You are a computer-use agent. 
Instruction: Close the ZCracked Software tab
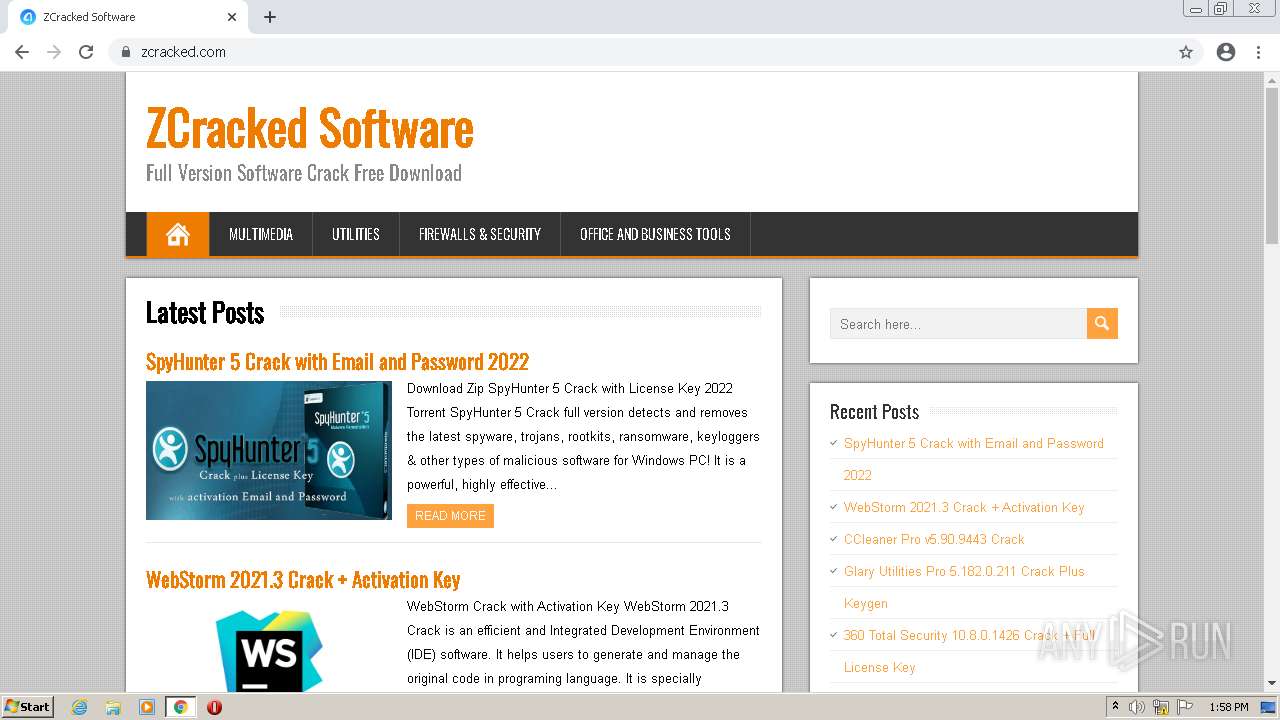(232, 17)
